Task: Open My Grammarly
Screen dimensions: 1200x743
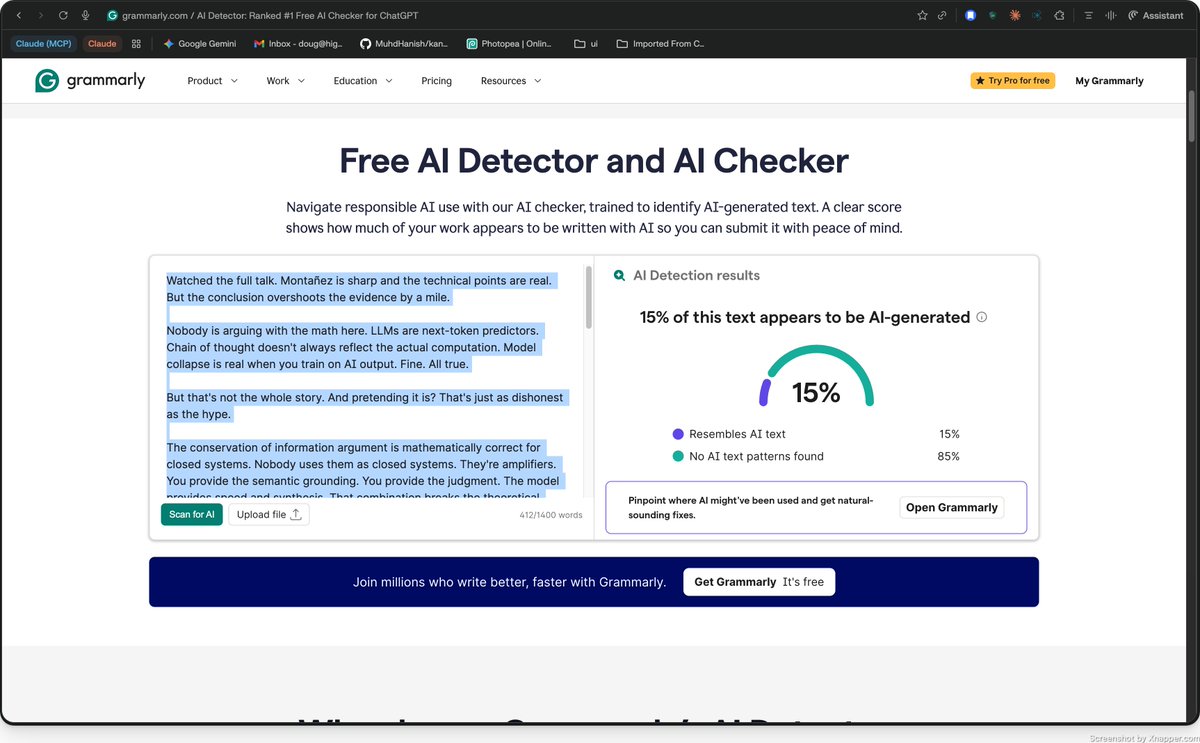Action: 1109,81
